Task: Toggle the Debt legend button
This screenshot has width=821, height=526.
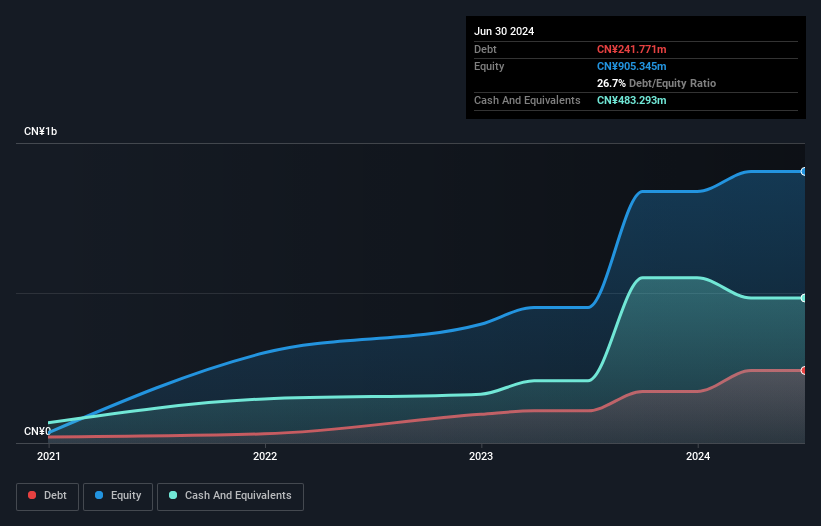Action: click(48, 496)
